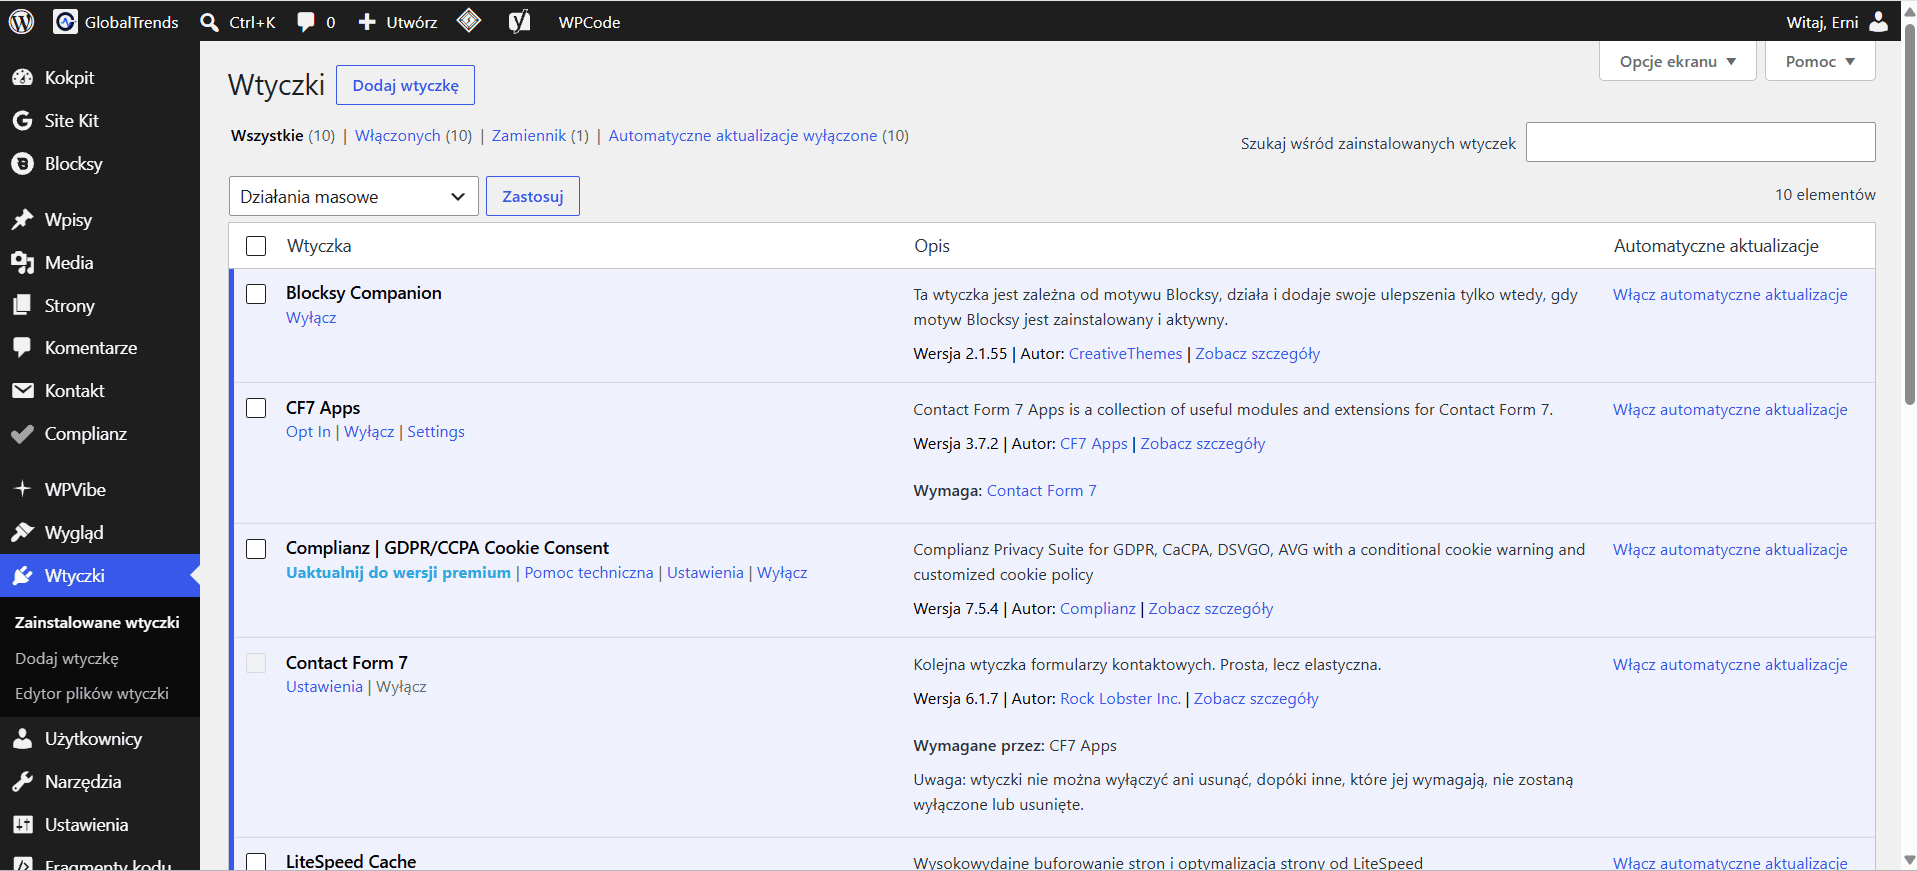Click Opt In for CF7 Apps
This screenshot has height=871, width=1917.
(x=308, y=431)
